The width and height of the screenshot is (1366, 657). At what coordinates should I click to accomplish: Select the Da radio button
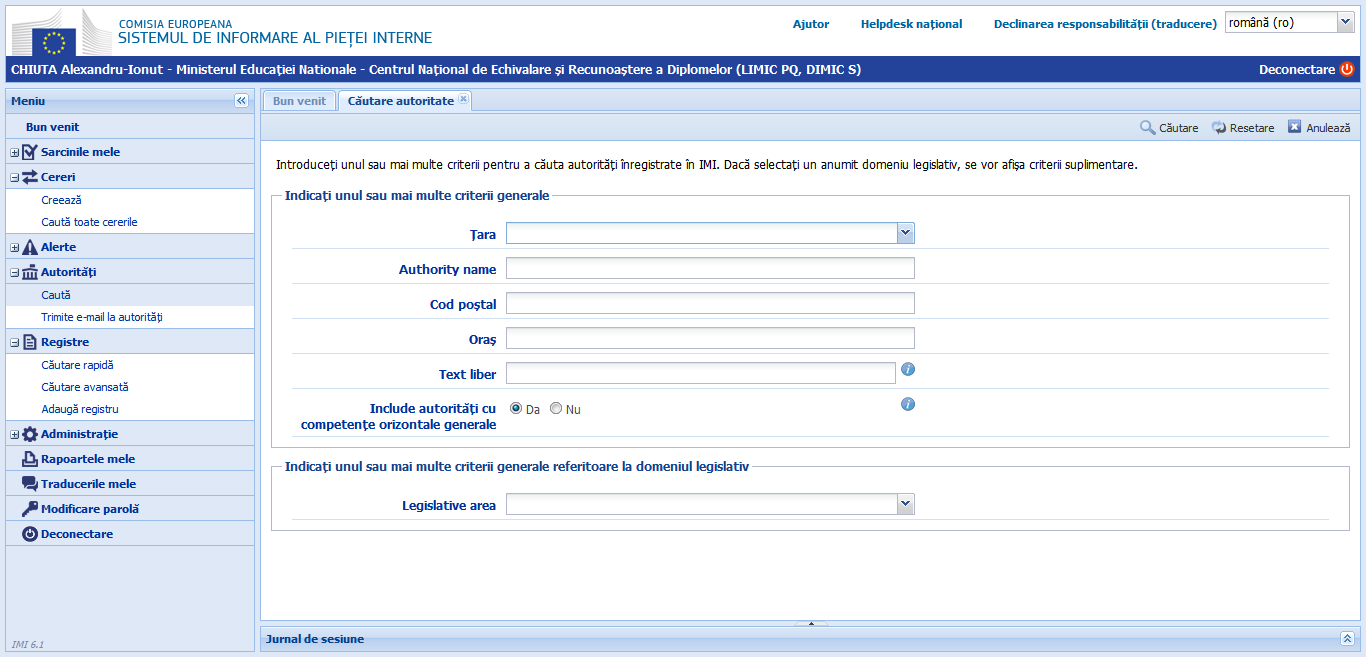click(x=516, y=409)
